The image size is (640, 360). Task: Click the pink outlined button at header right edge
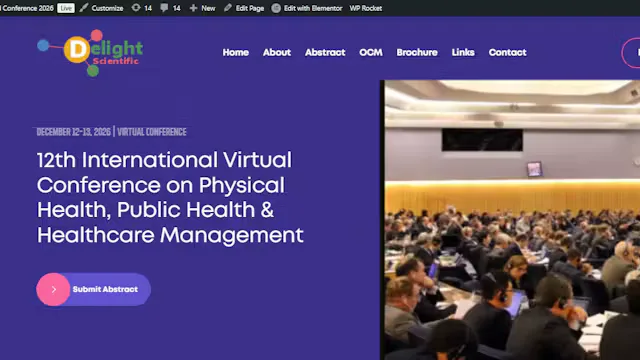631,53
